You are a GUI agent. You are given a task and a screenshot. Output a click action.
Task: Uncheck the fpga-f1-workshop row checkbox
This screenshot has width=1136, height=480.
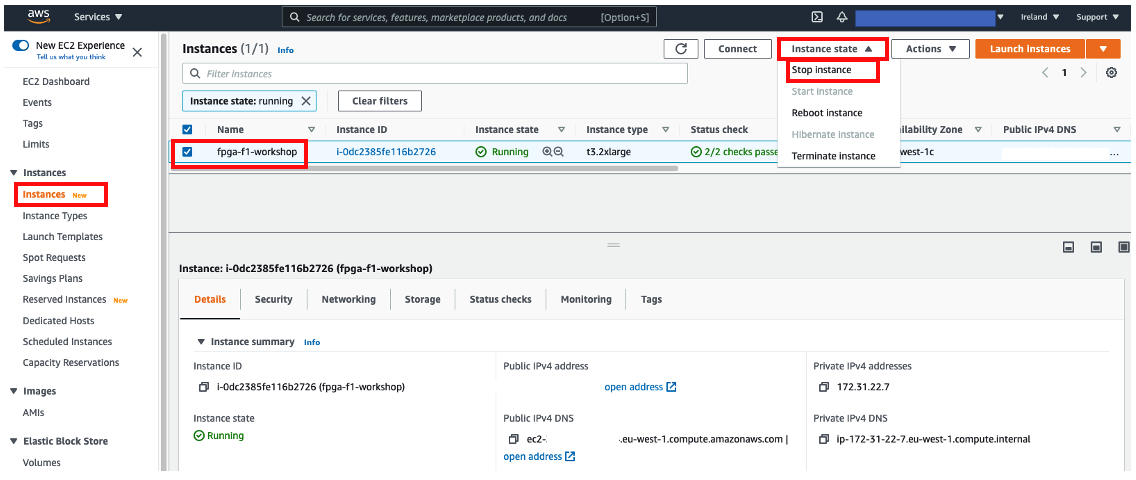point(187,152)
